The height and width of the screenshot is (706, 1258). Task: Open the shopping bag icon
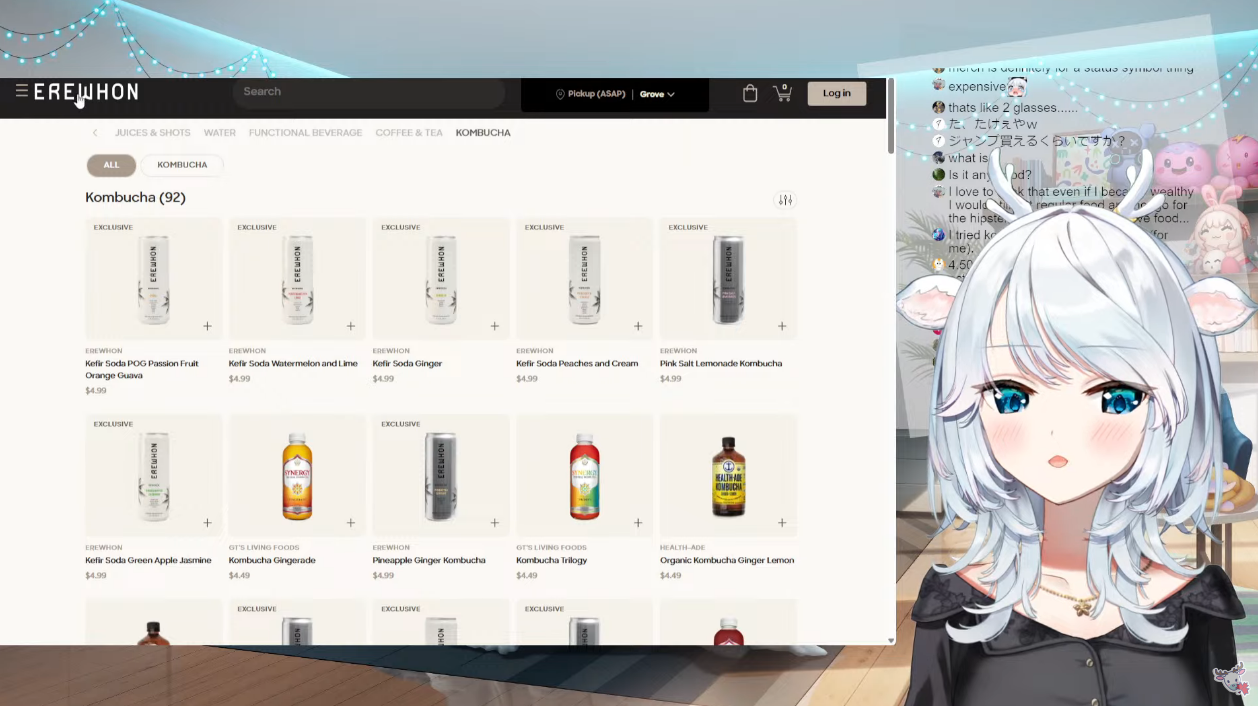[750, 93]
